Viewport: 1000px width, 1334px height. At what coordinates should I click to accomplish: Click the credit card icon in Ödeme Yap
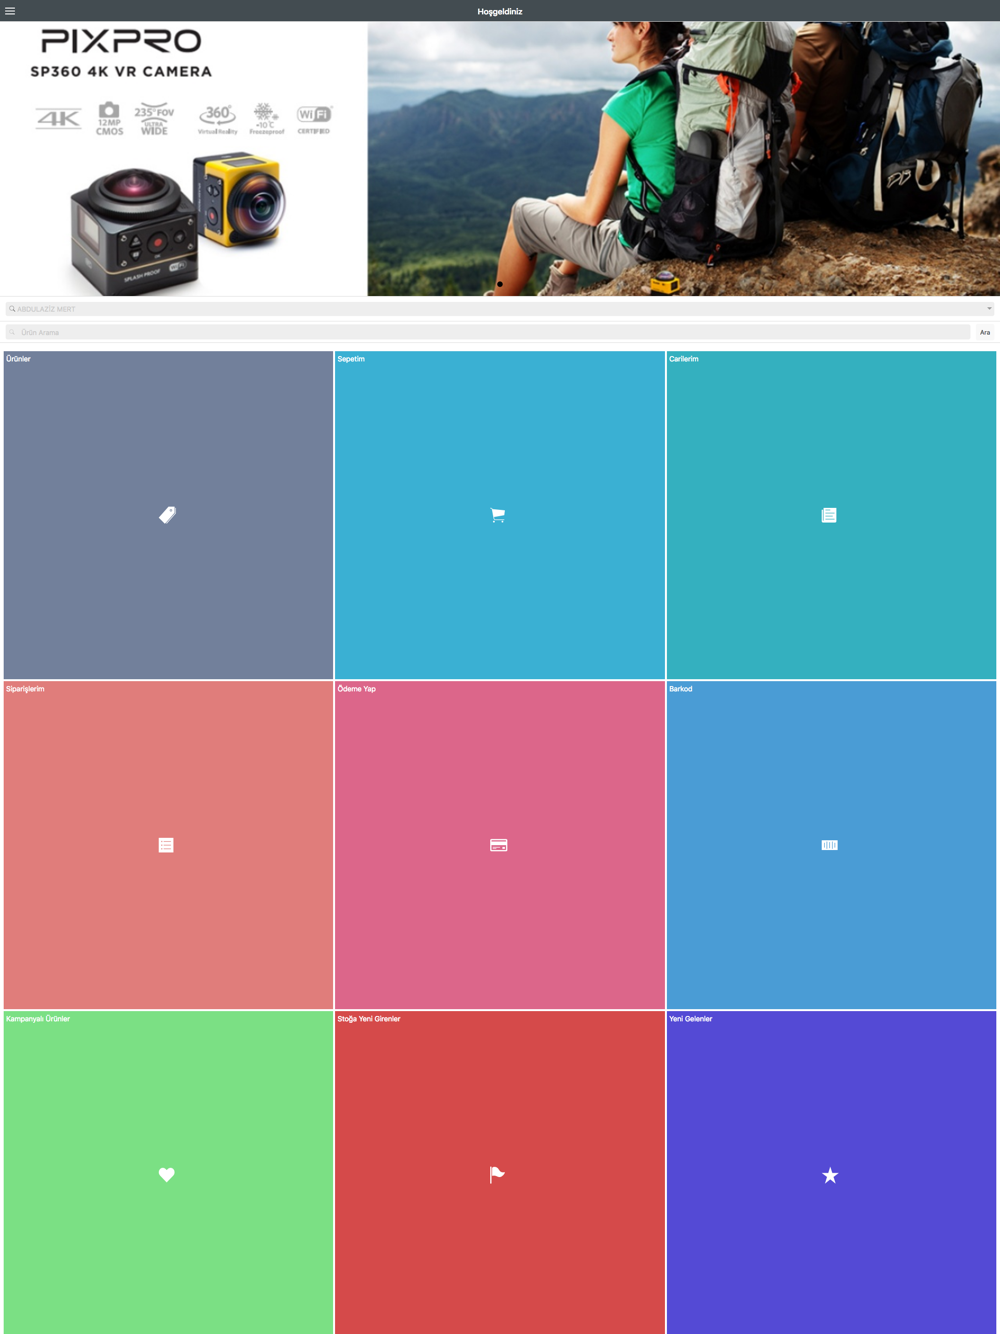click(x=499, y=845)
